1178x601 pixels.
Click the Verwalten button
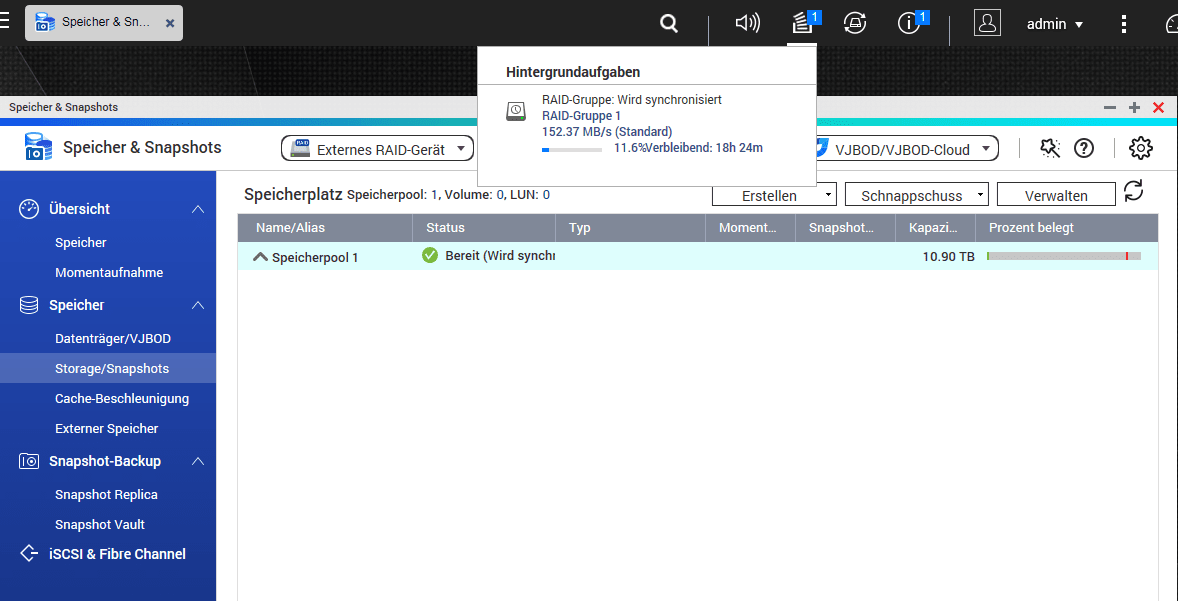[1056, 195]
